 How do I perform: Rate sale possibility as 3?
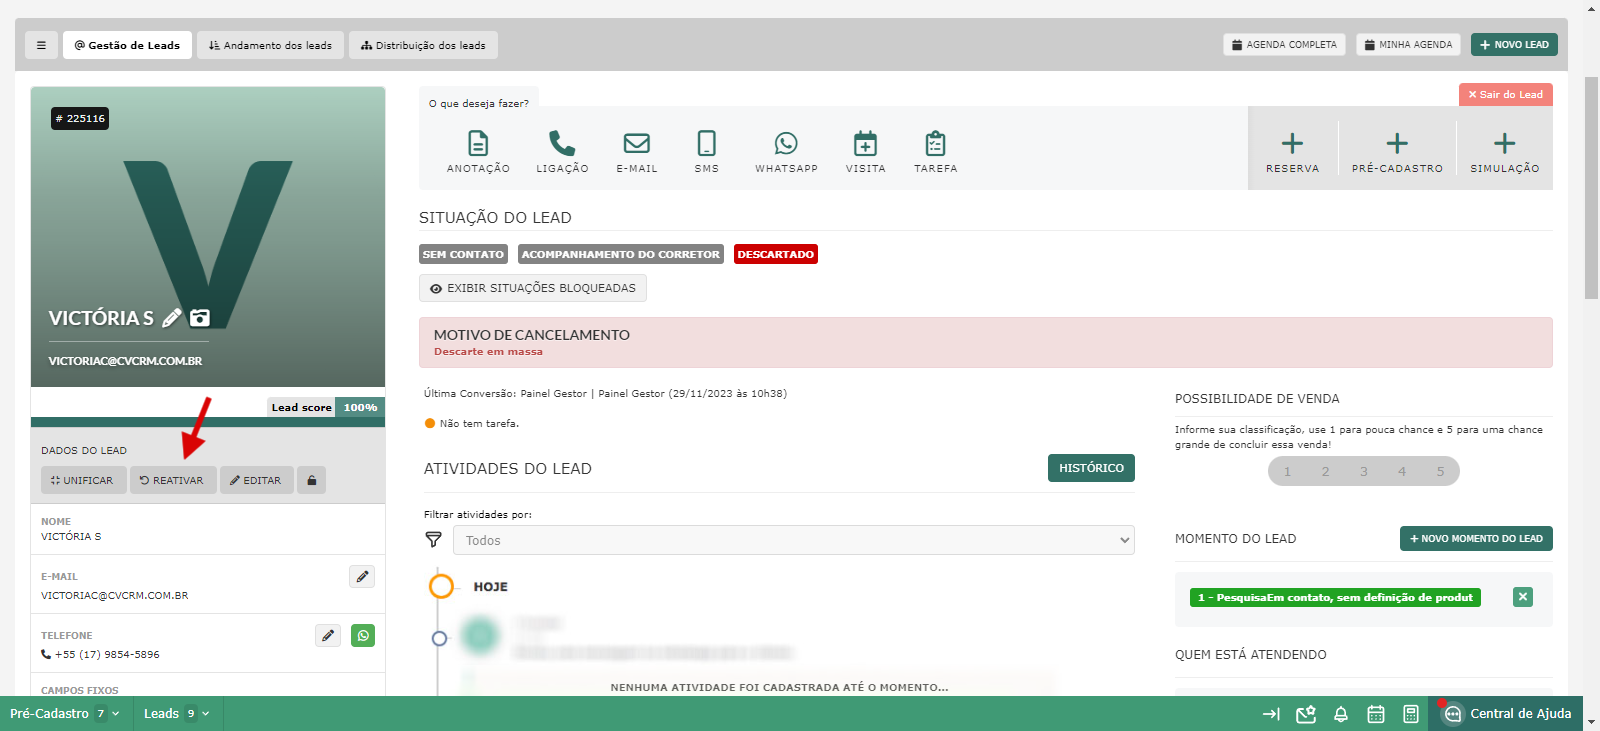coord(1364,471)
